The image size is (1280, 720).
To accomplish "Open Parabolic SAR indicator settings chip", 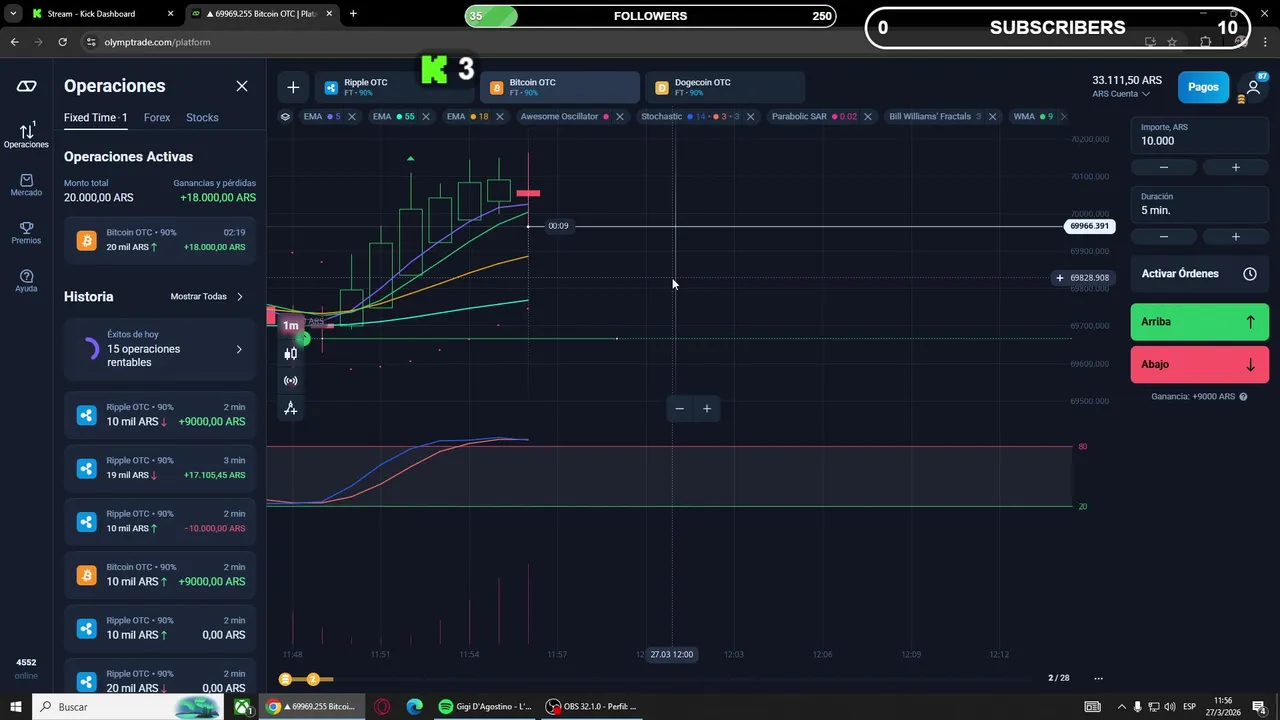I will coord(814,117).
